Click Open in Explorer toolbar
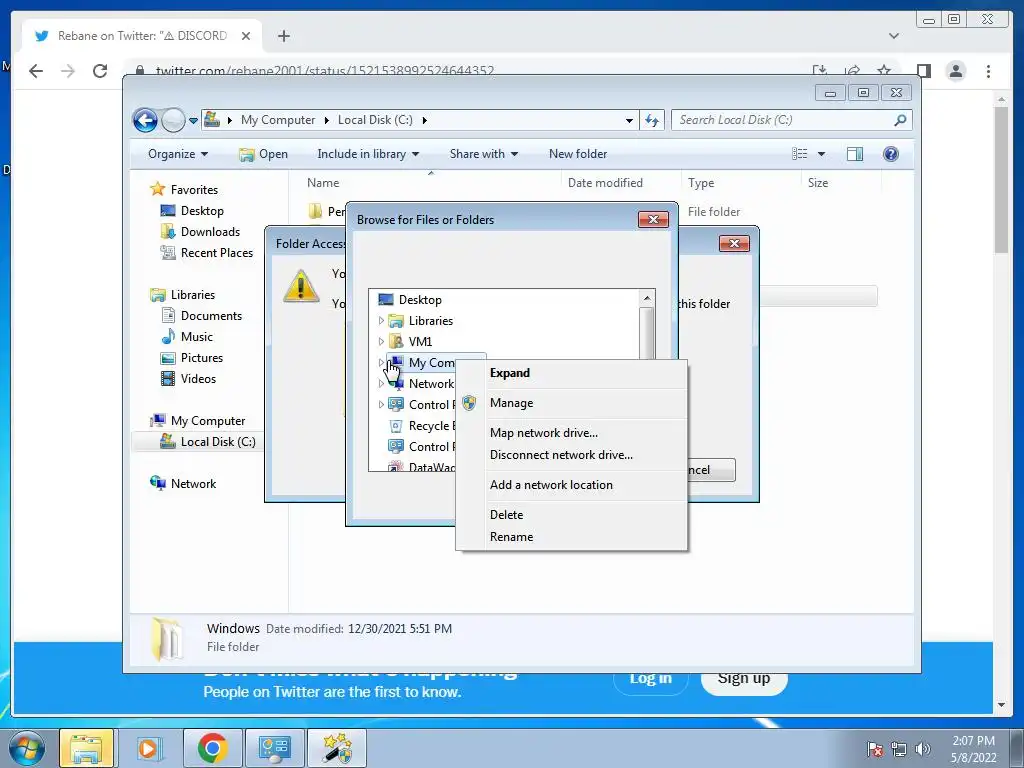This screenshot has height=768, width=1024. tap(263, 154)
